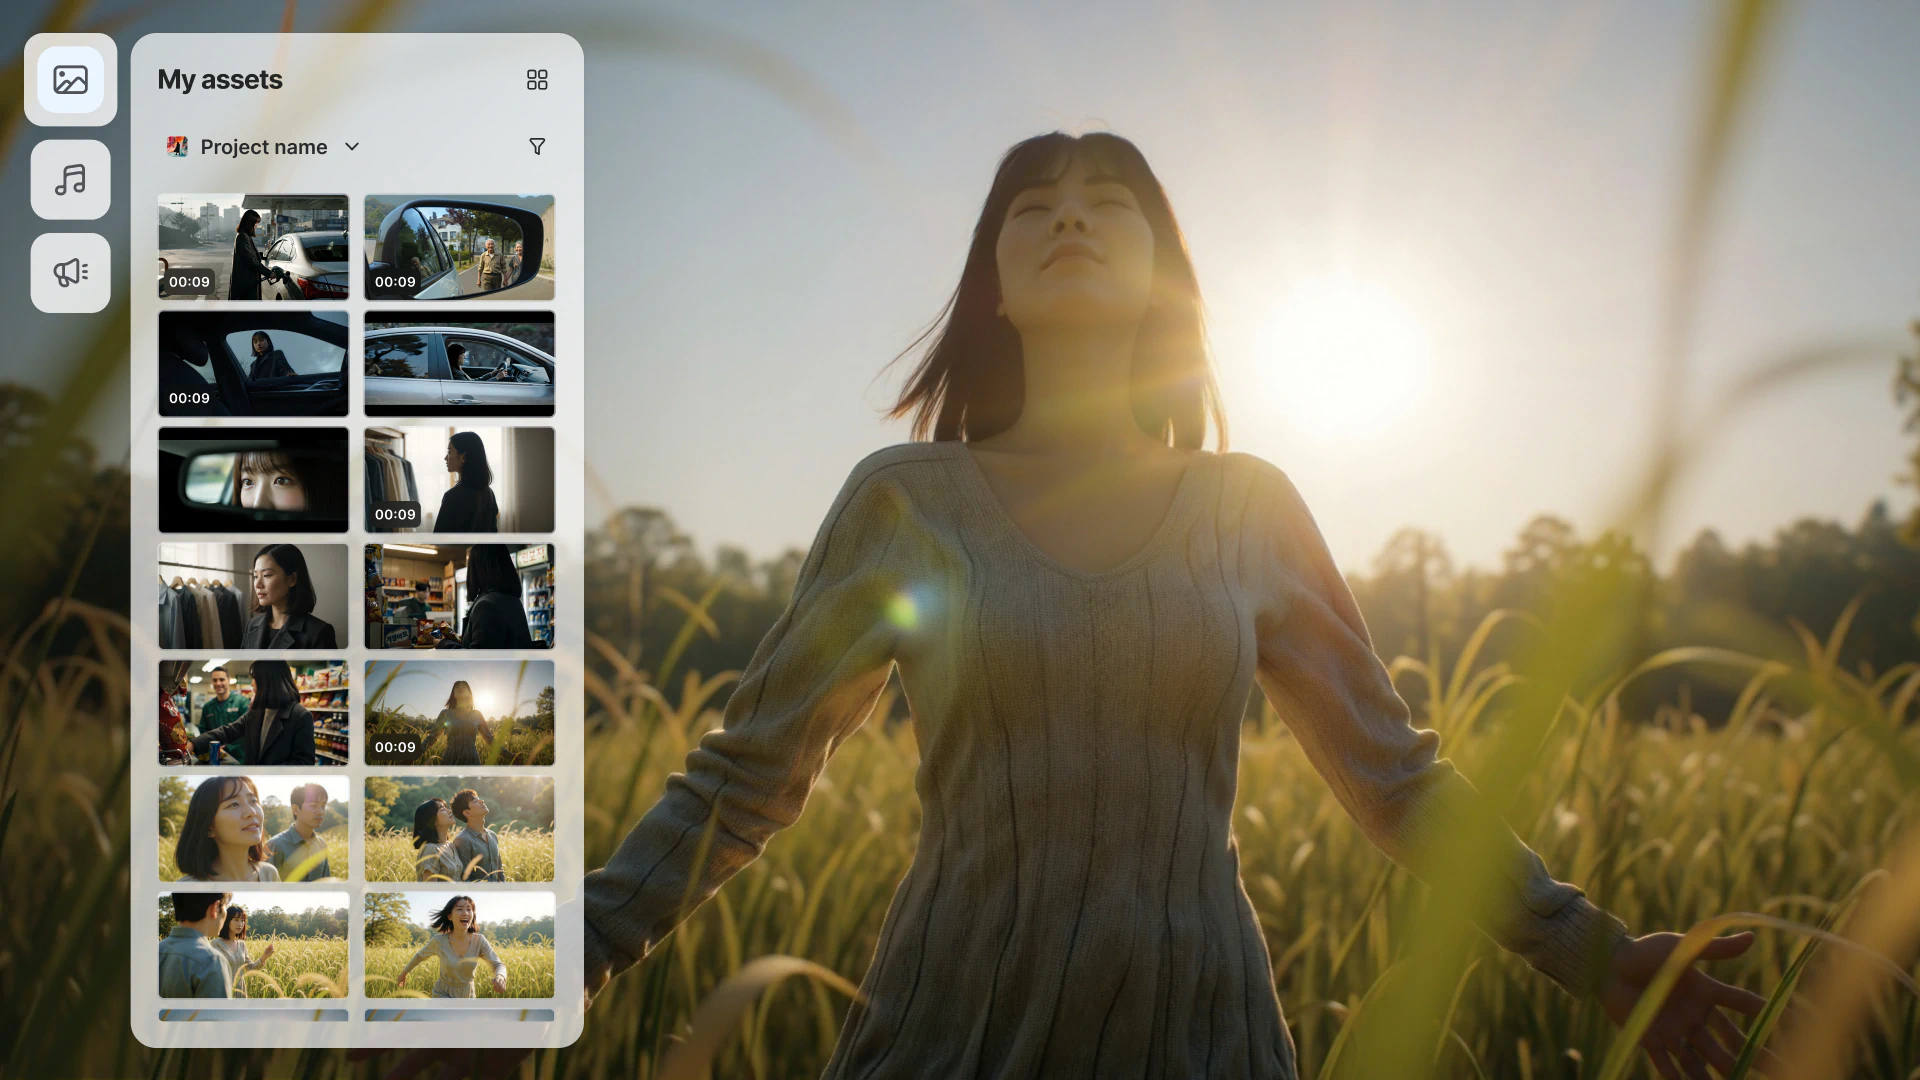Open the megaphone sound effects tab
The image size is (1920, 1080).
[70, 273]
